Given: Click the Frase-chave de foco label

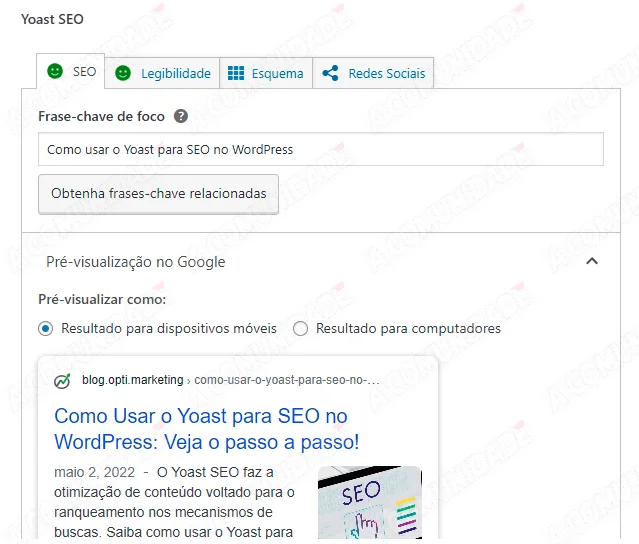Looking at the screenshot, I should pos(101,117).
